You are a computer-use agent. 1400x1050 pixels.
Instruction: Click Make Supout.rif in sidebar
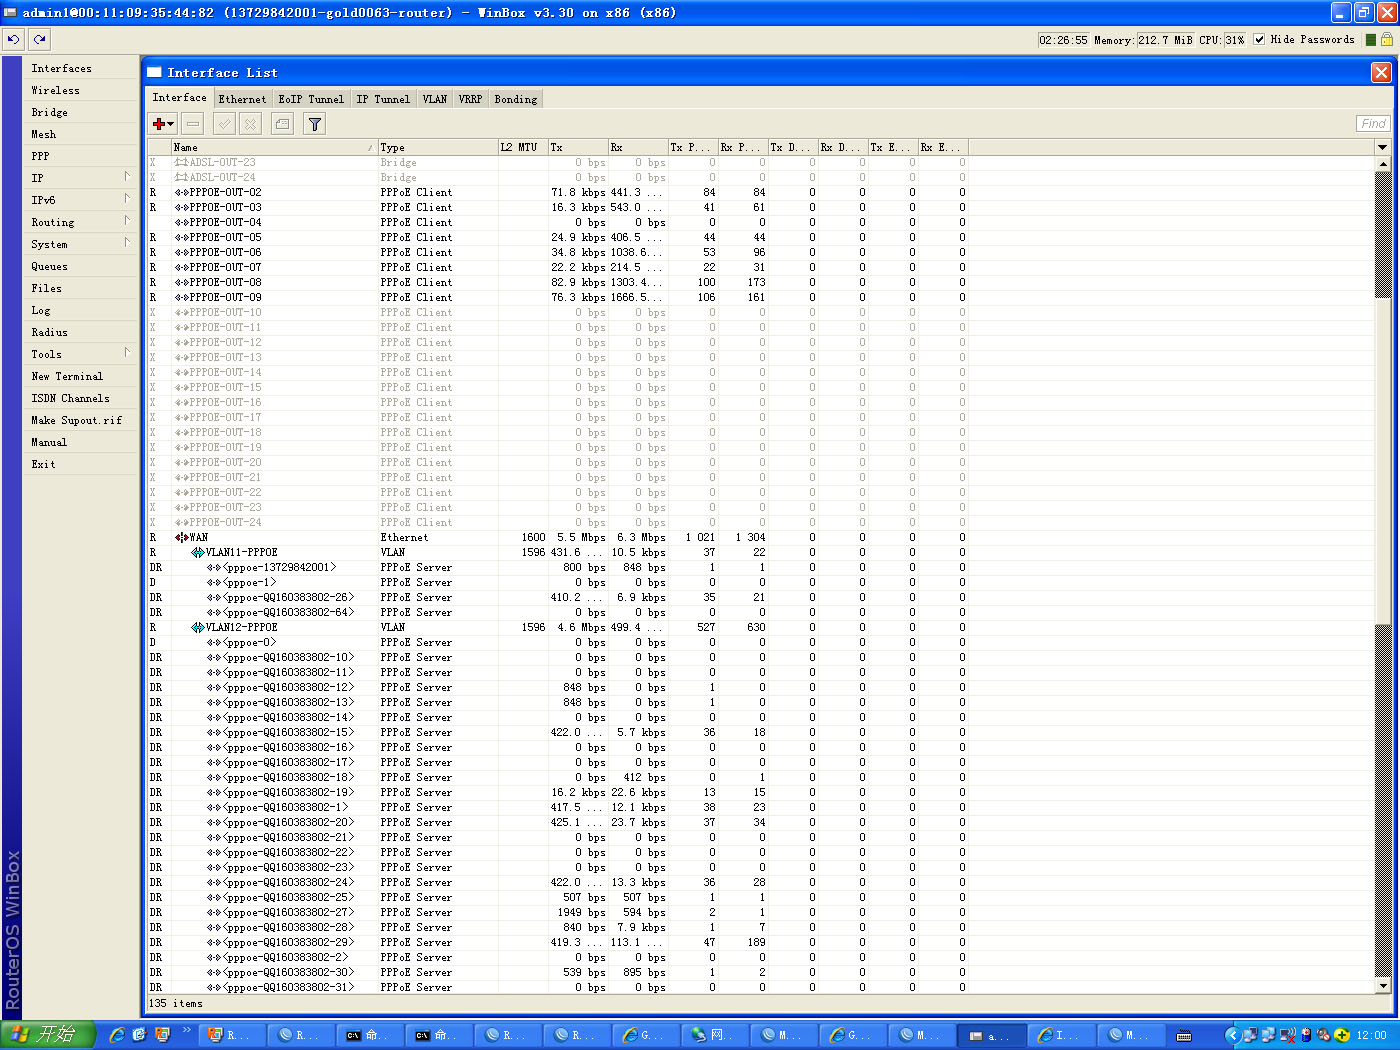tap(80, 420)
